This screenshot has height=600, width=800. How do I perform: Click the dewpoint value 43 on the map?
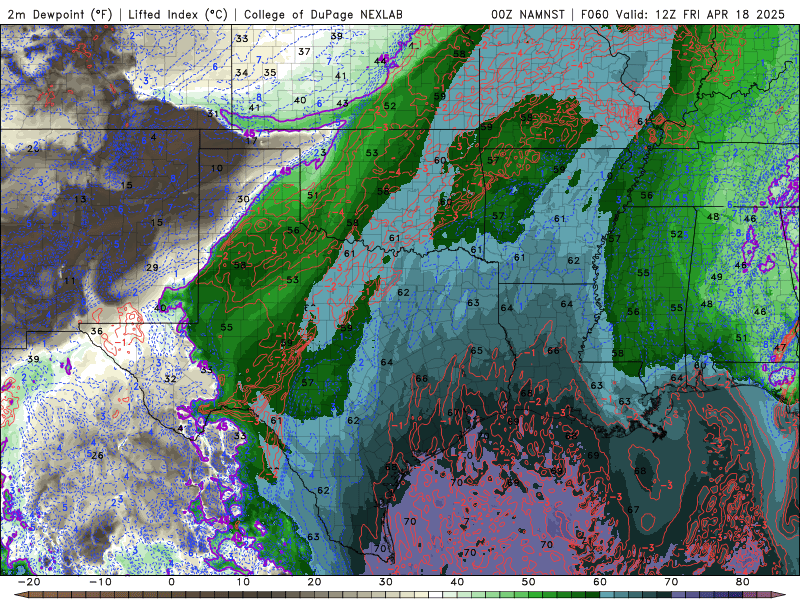[x=342, y=104]
